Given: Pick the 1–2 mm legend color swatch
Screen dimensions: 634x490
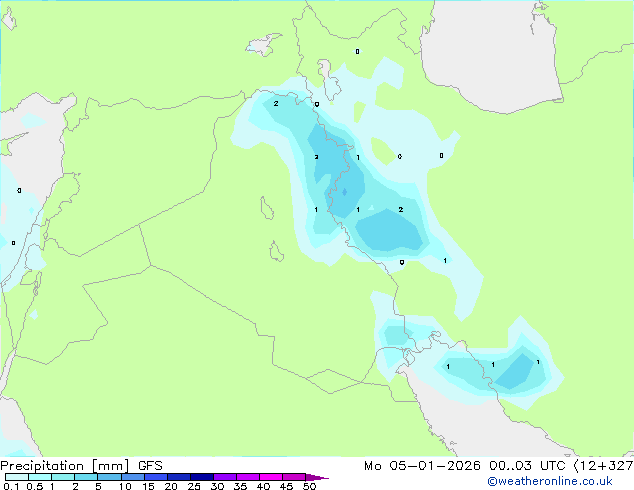Looking at the screenshot, I should [x=63, y=477].
